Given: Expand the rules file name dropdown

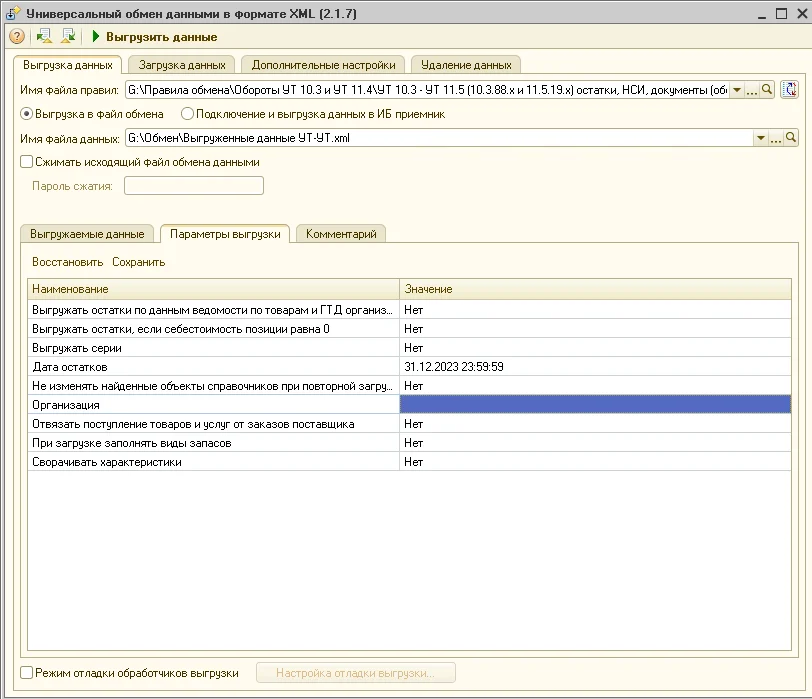Looking at the screenshot, I should [738, 90].
